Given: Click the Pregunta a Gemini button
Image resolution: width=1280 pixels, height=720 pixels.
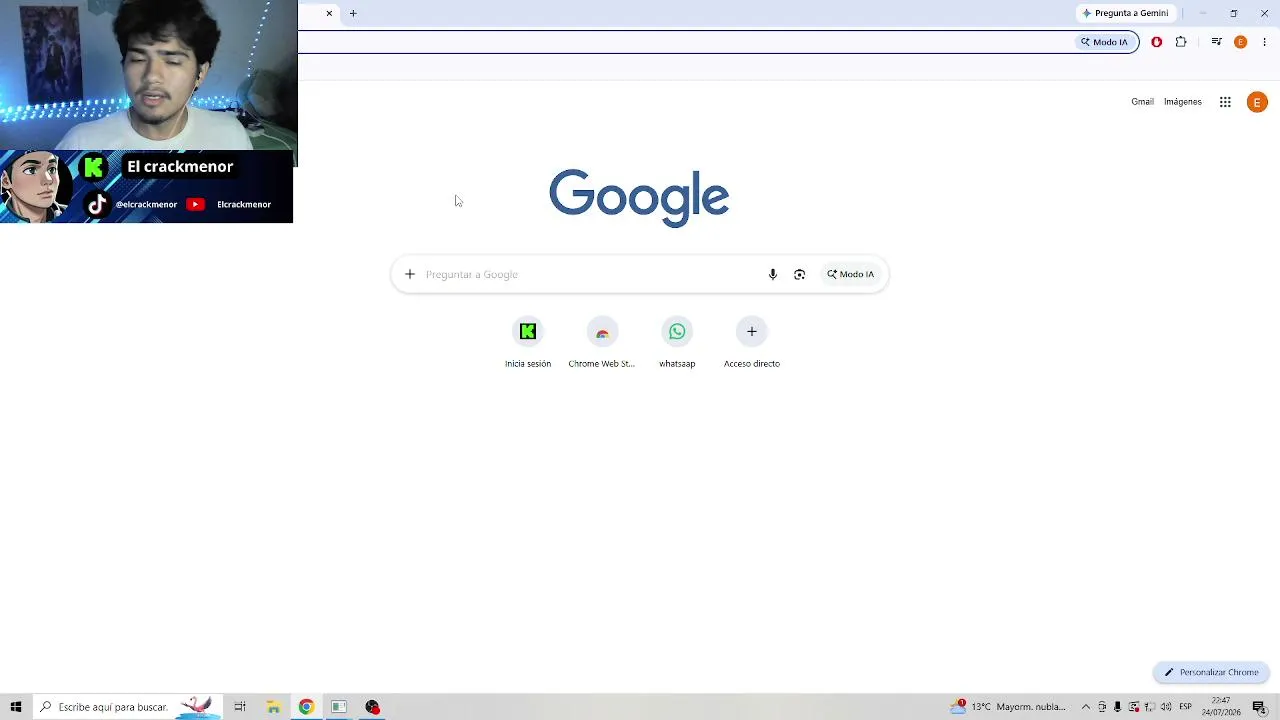Looking at the screenshot, I should coord(1125,13).
